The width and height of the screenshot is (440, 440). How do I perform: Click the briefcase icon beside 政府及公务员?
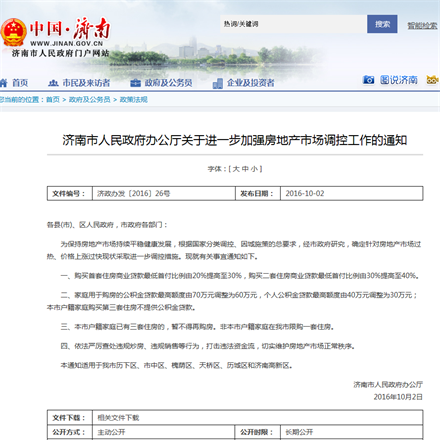[x=135, y=83]
